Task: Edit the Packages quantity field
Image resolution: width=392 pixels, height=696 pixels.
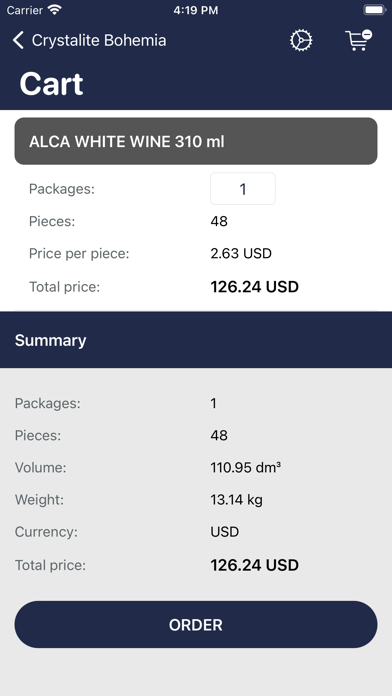Action: coord(243,189)
